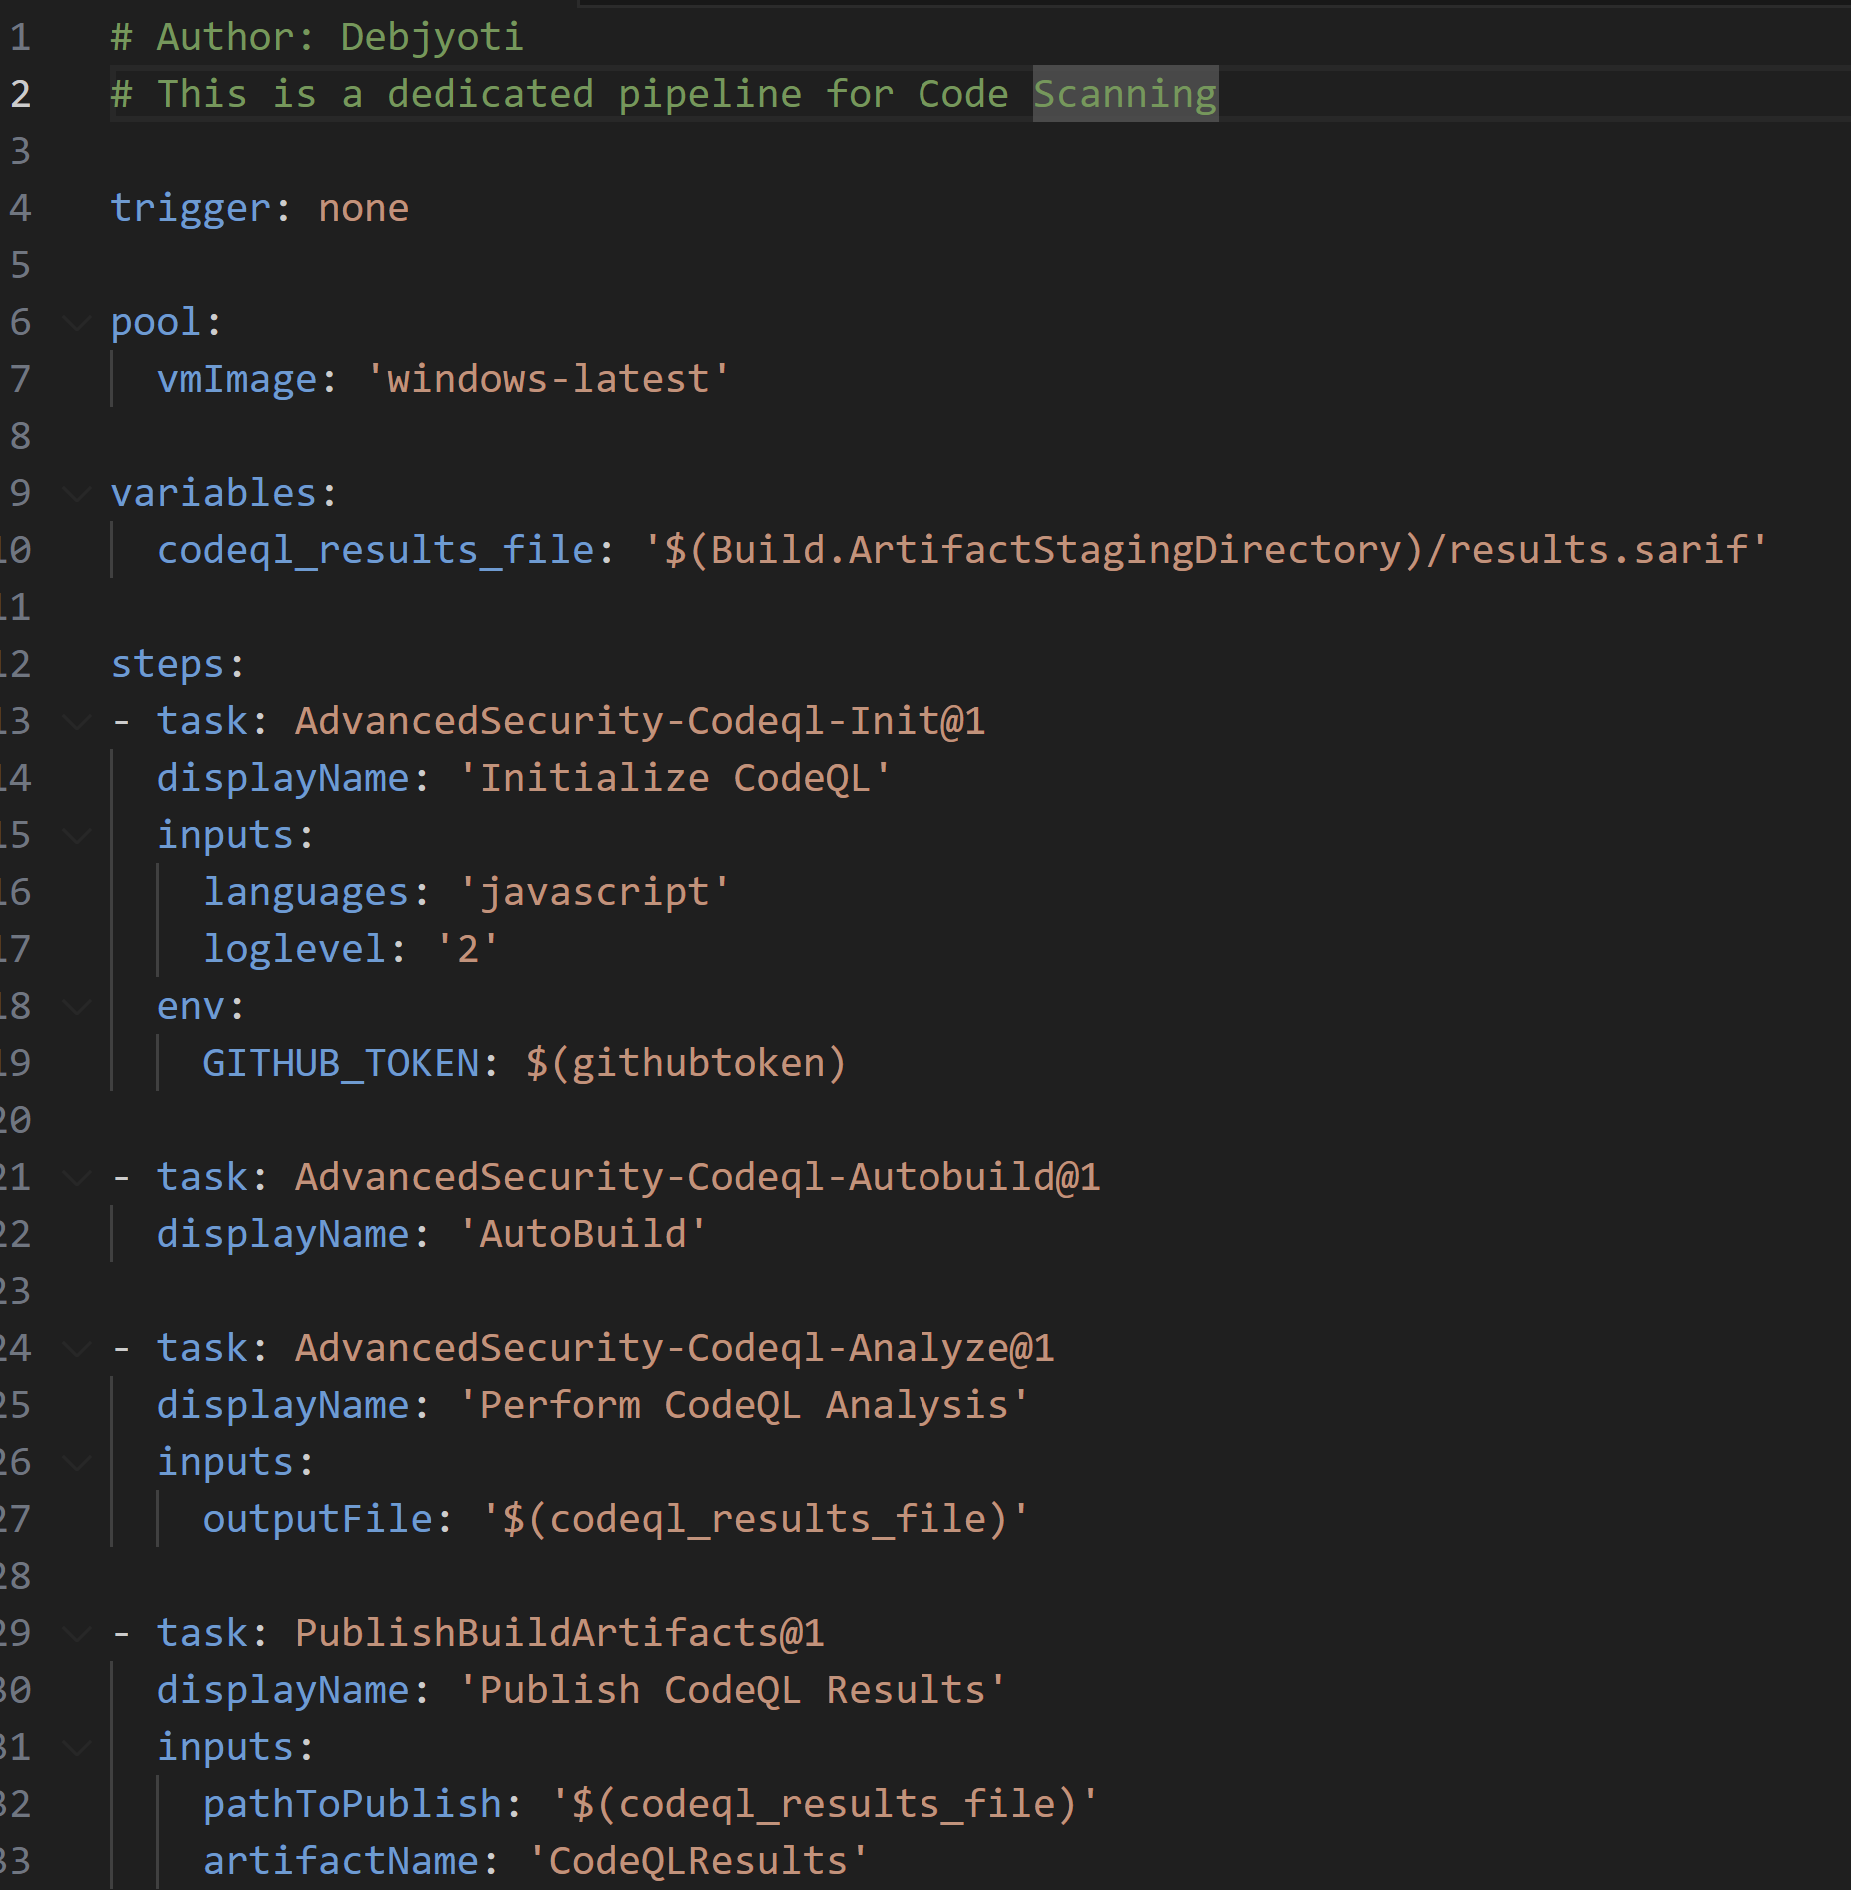The image size is (1851, 1890).
Task: Collapse the pool section fold chevron
Action: pyautogui.click(x=76, y=323)
